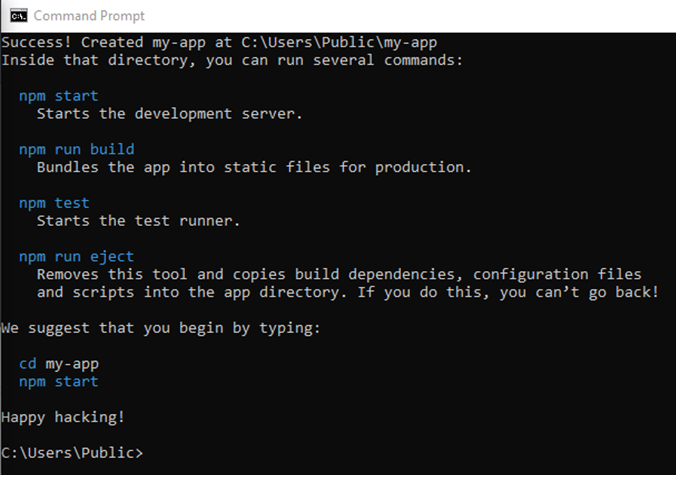This screenshot has width=678, height=477.
Task: Click the C:\Users\Public\my-app path text
Action: coord(339,42)
